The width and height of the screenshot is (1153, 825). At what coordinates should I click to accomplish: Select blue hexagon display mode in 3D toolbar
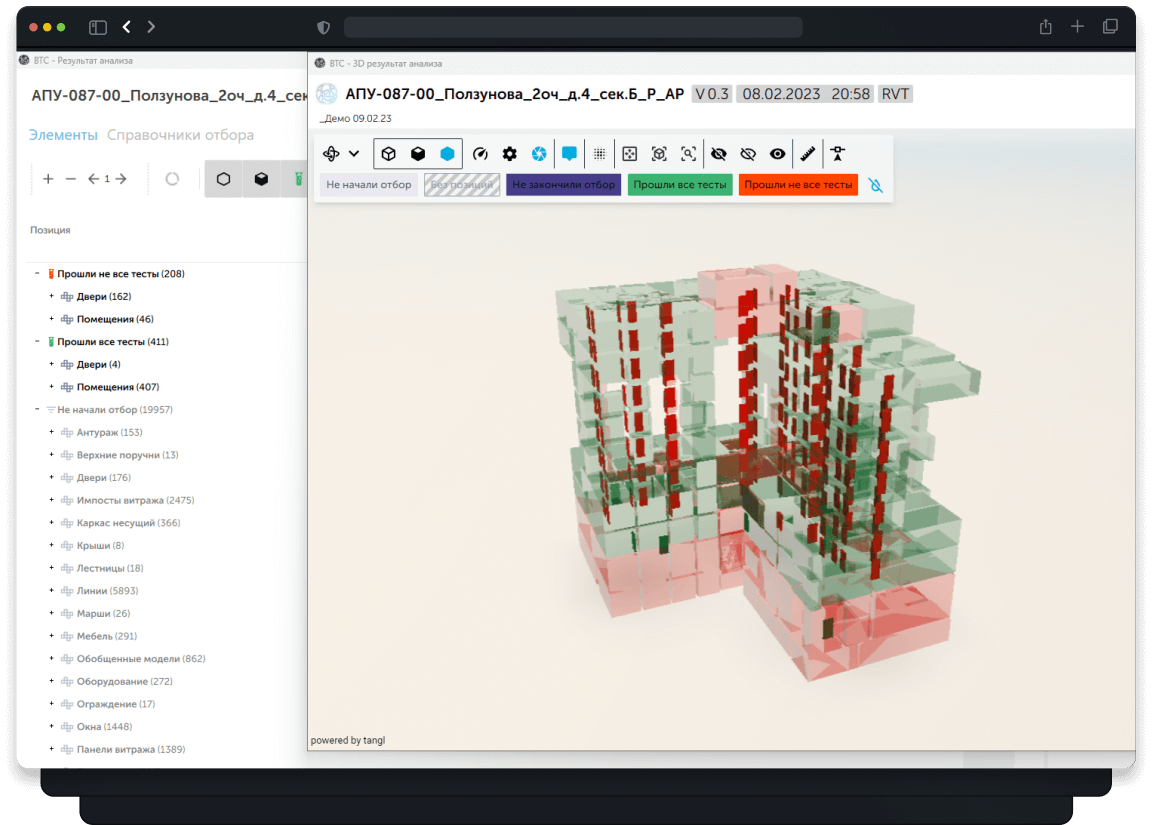pyautogui.click(x=447, y=154)
